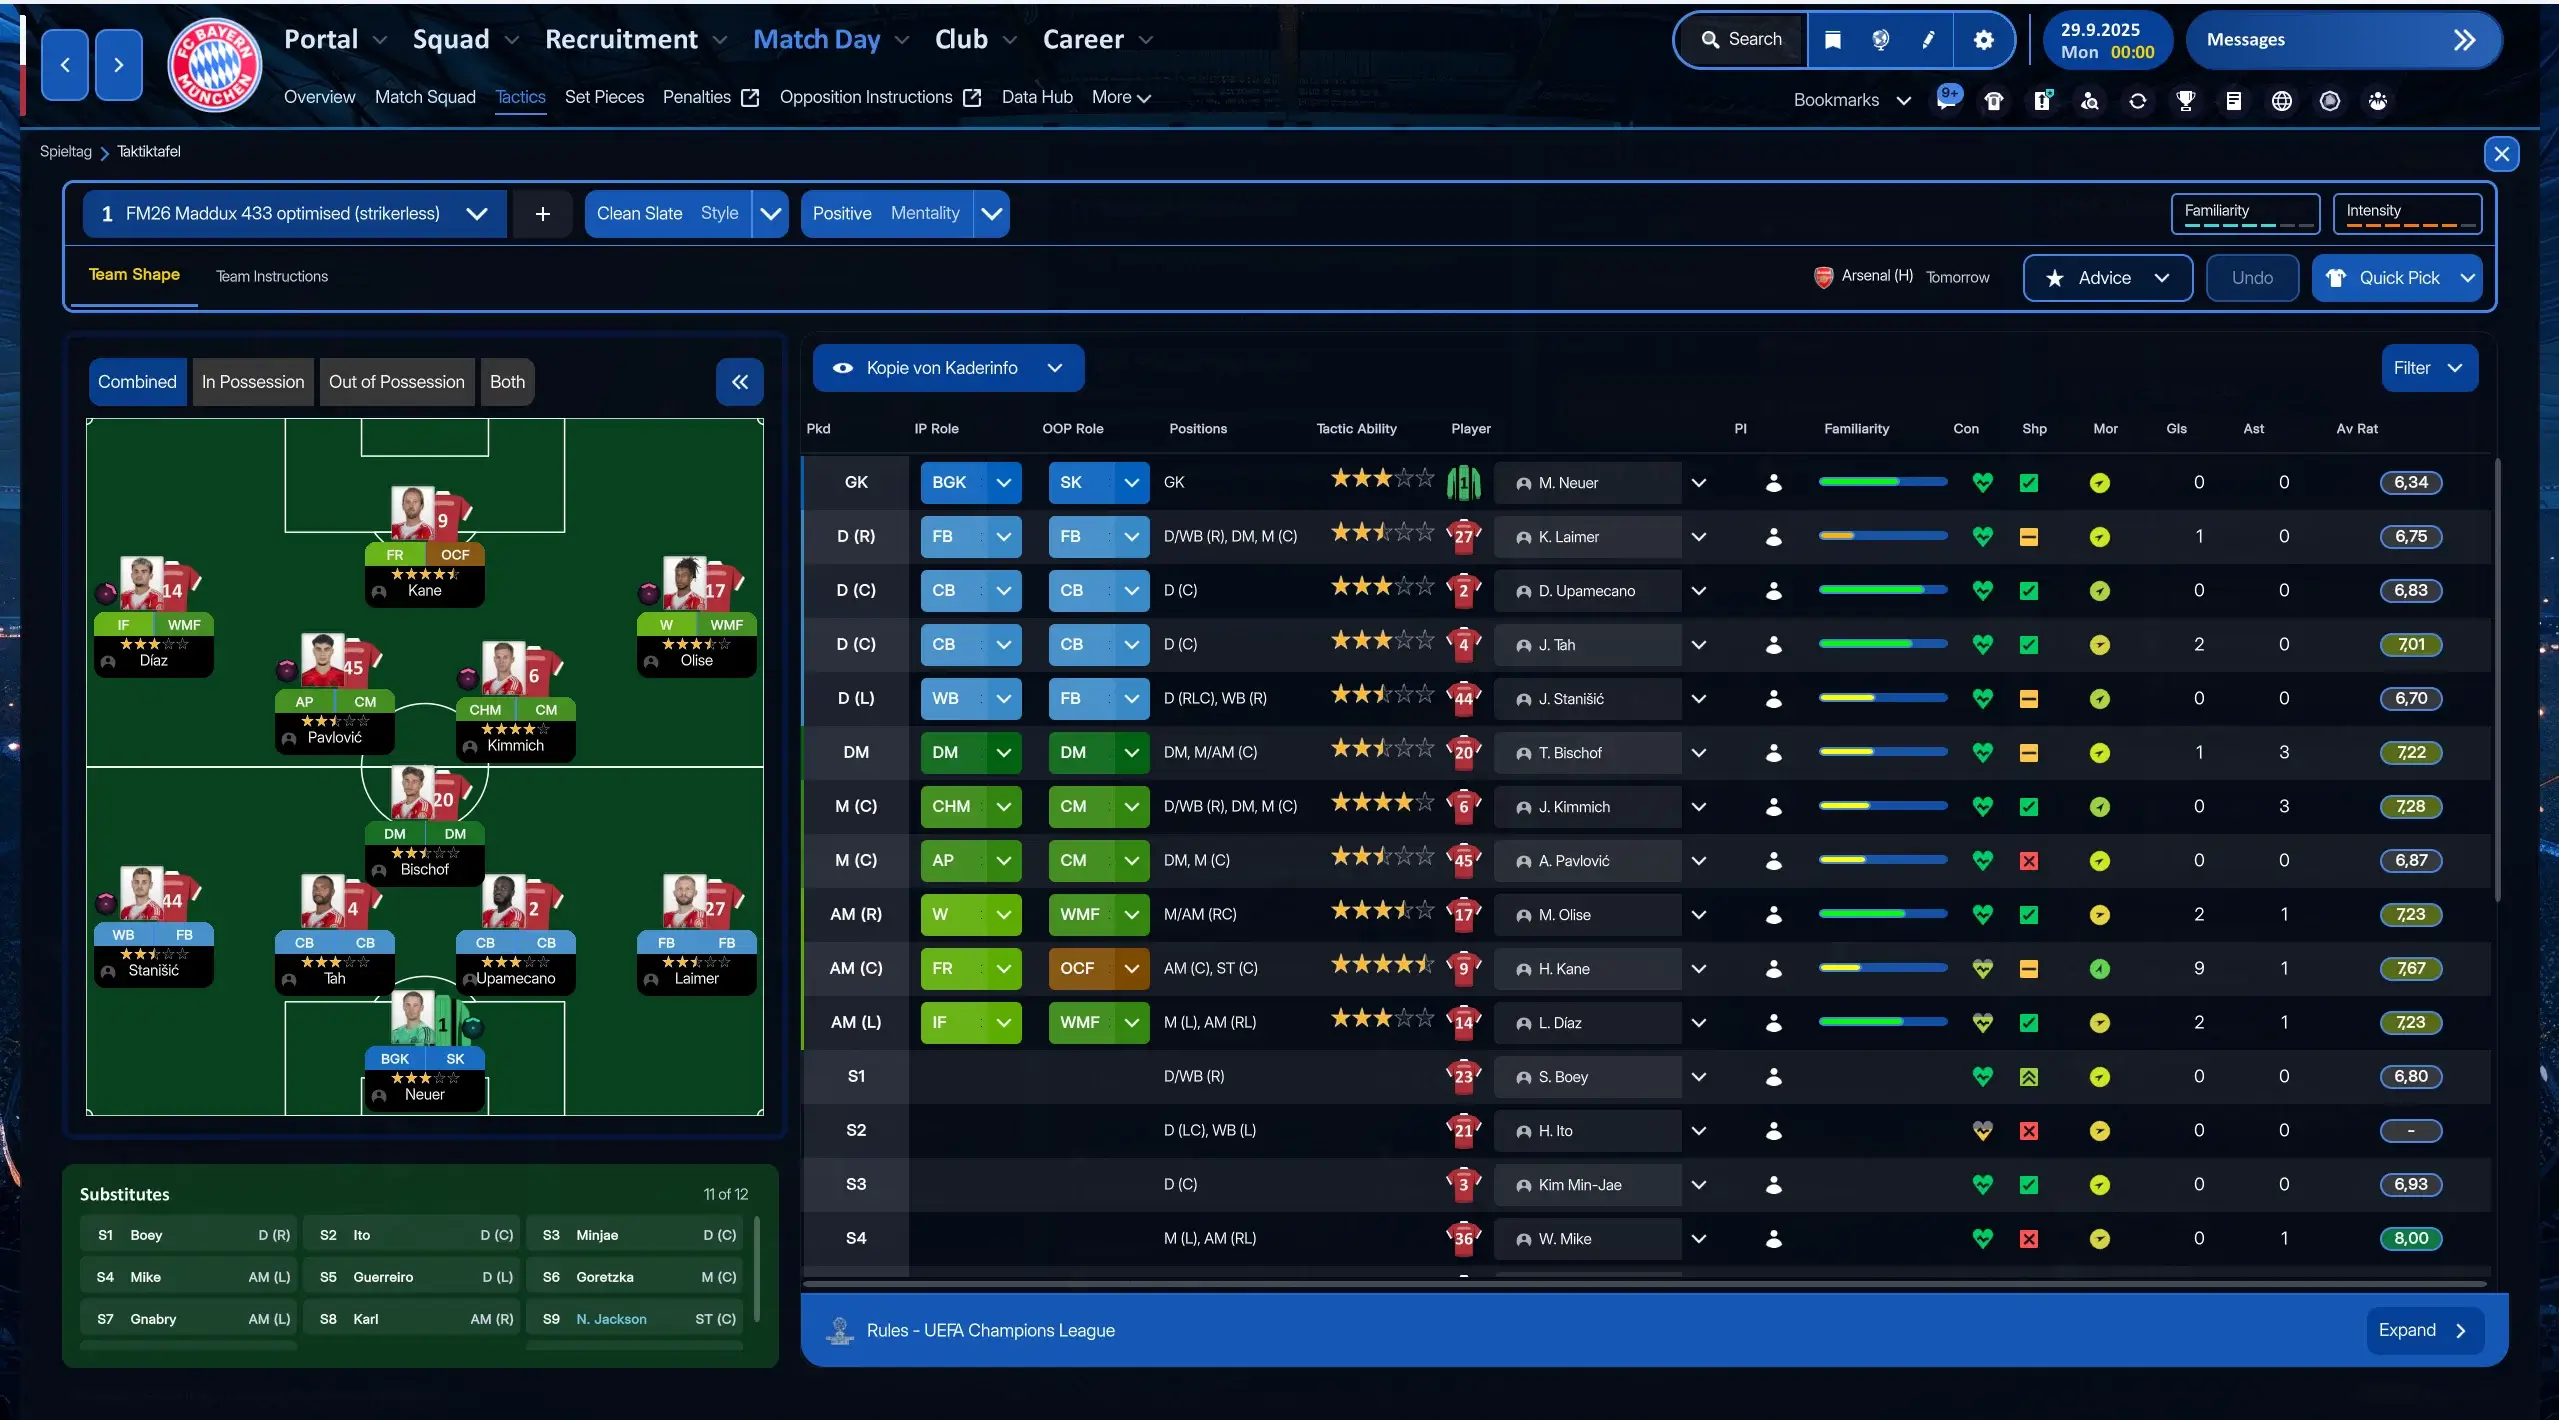
Task: Open the Positive Mentality dropdown
Action: click(991, 214)
